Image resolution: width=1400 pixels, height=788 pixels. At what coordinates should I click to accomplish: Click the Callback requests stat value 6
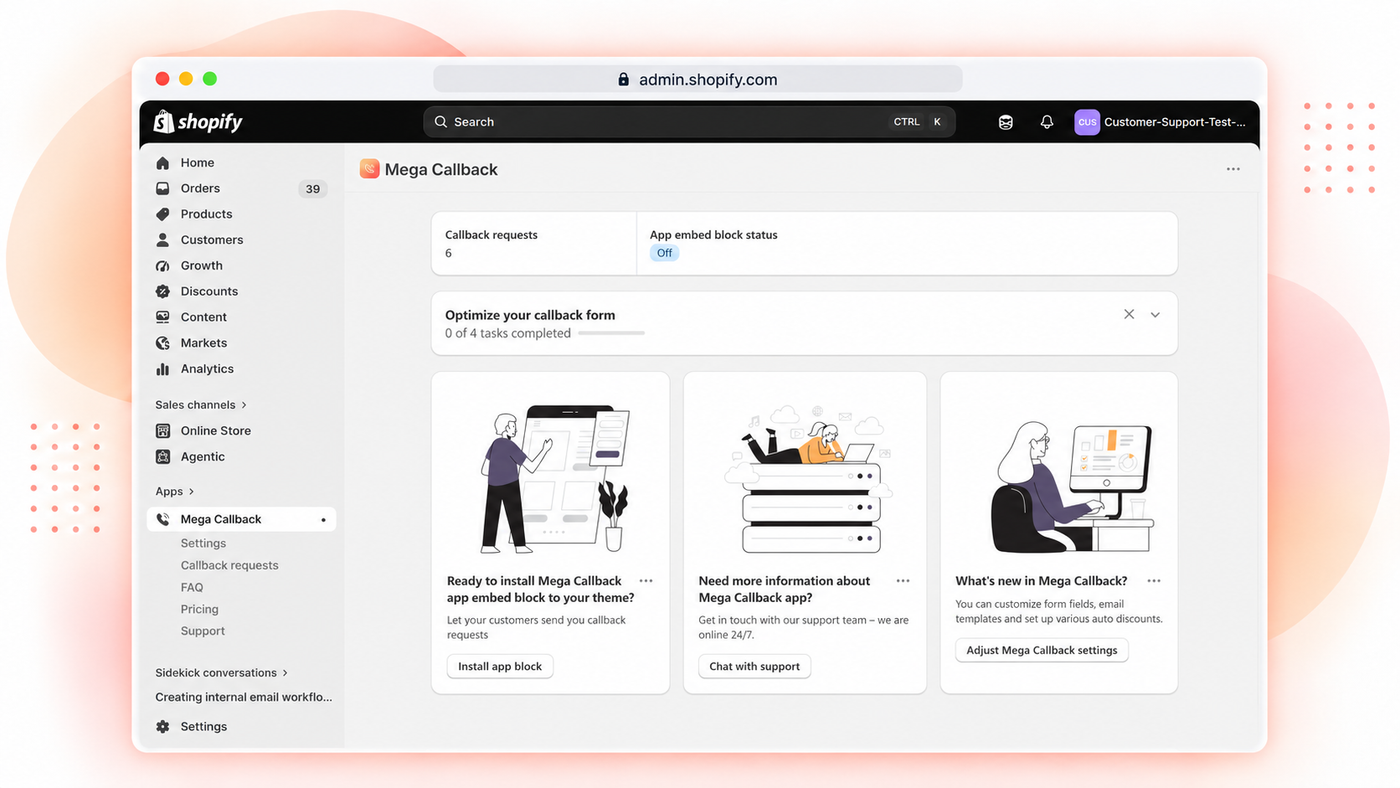pyautogui.click(x=448, y=253)
